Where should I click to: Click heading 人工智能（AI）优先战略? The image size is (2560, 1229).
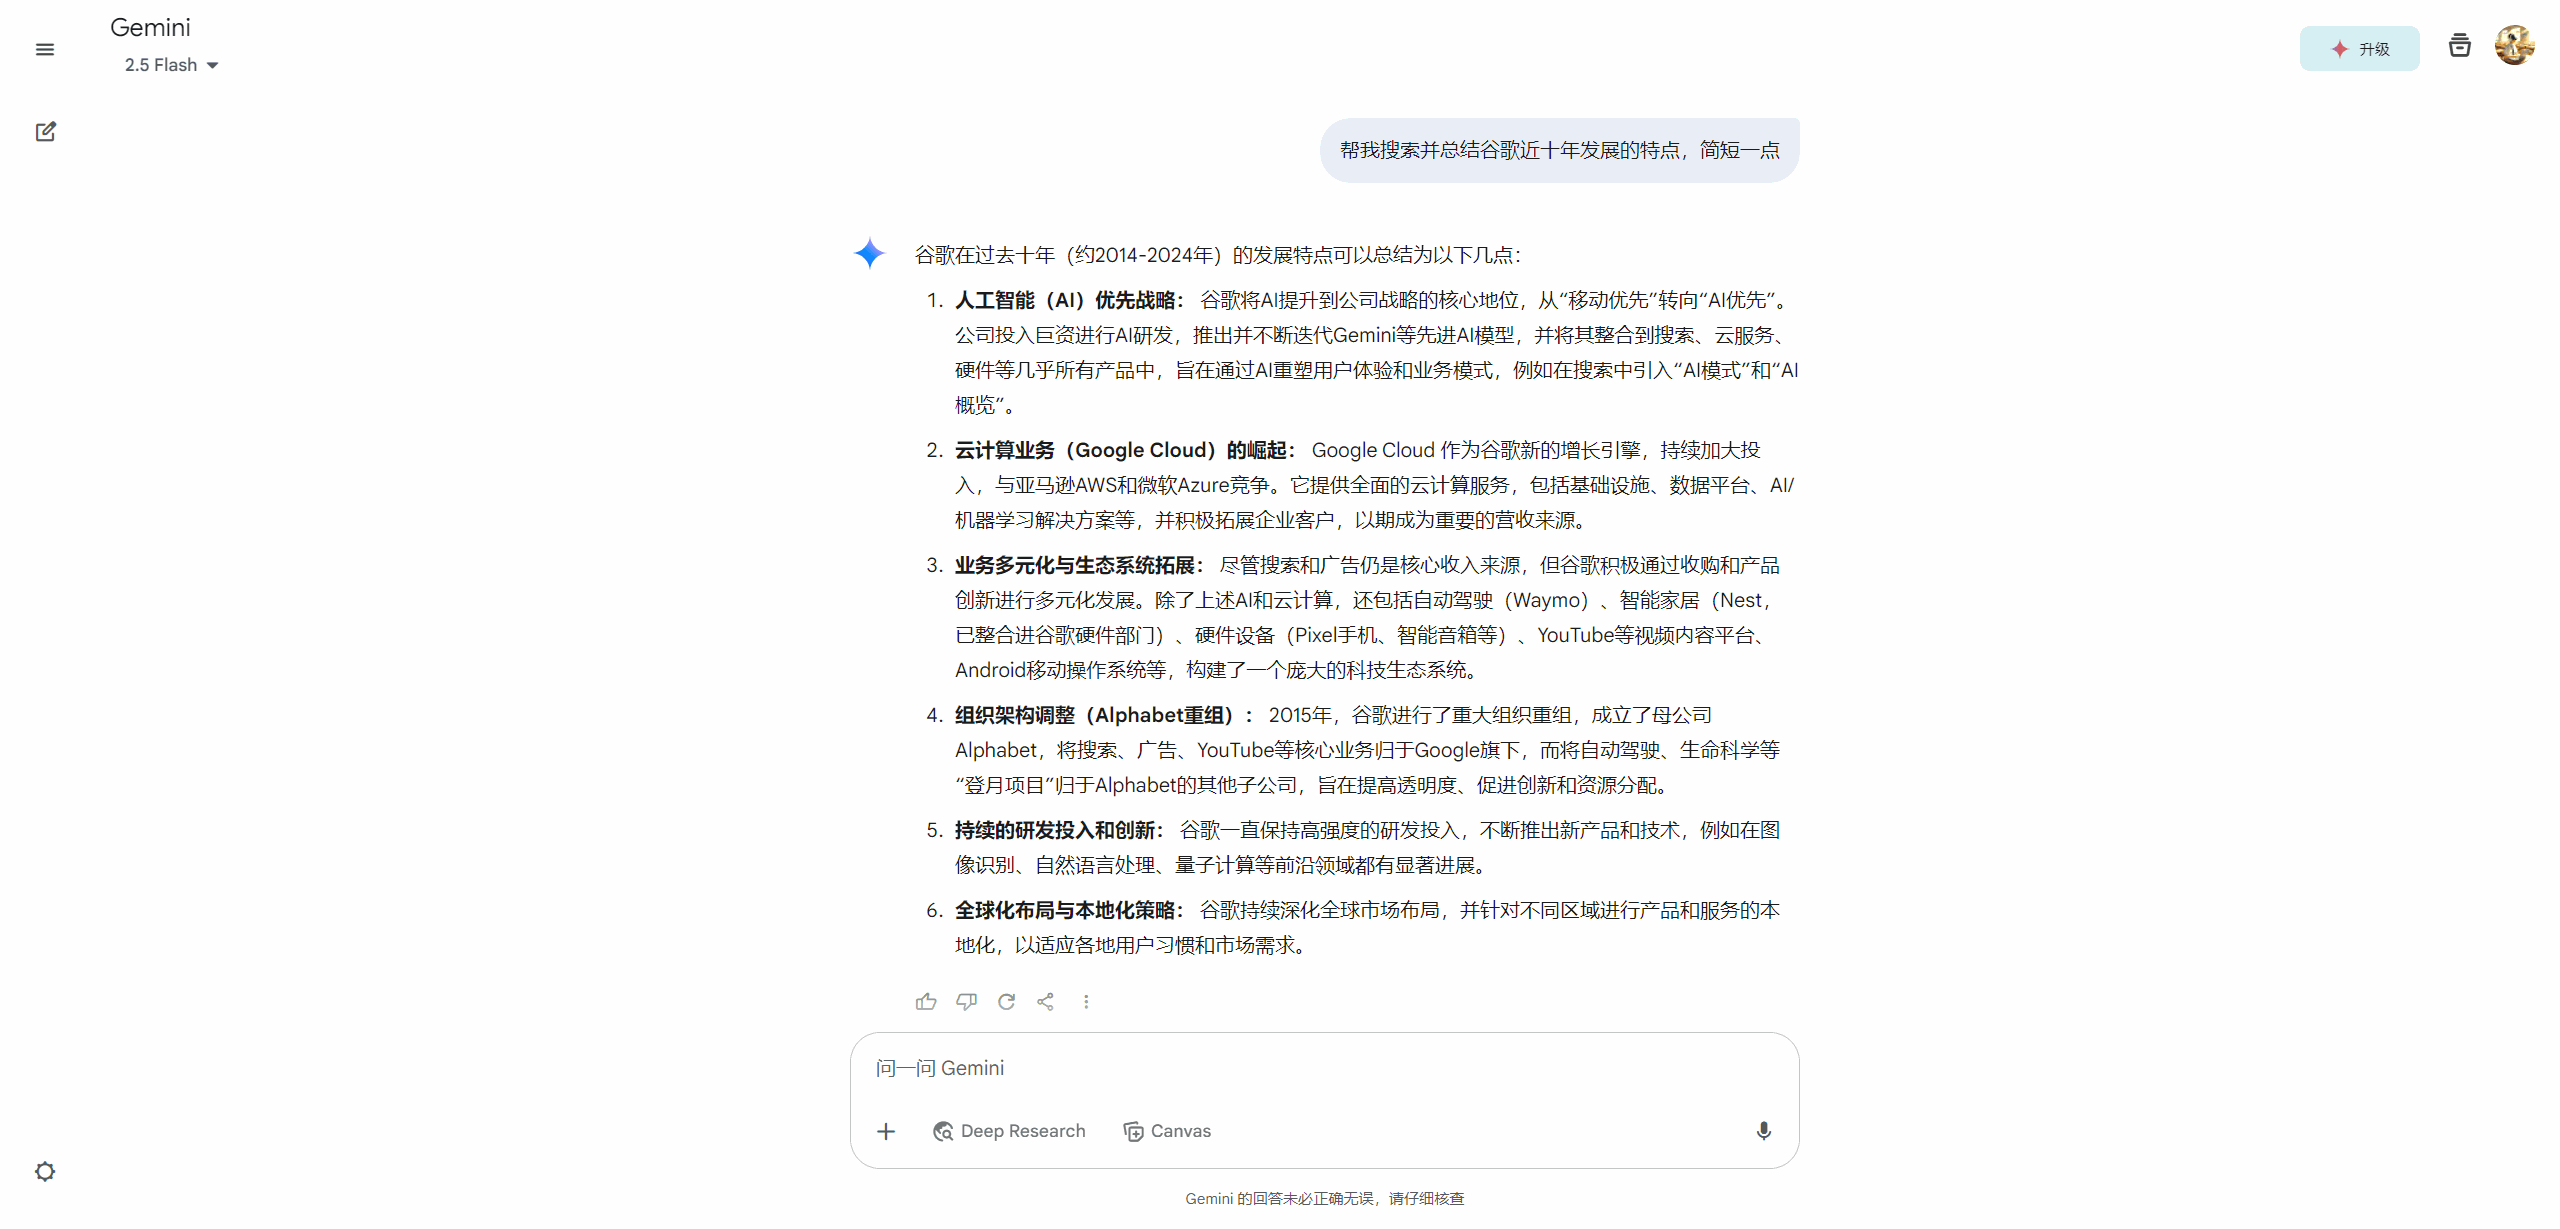[1069, 300]
